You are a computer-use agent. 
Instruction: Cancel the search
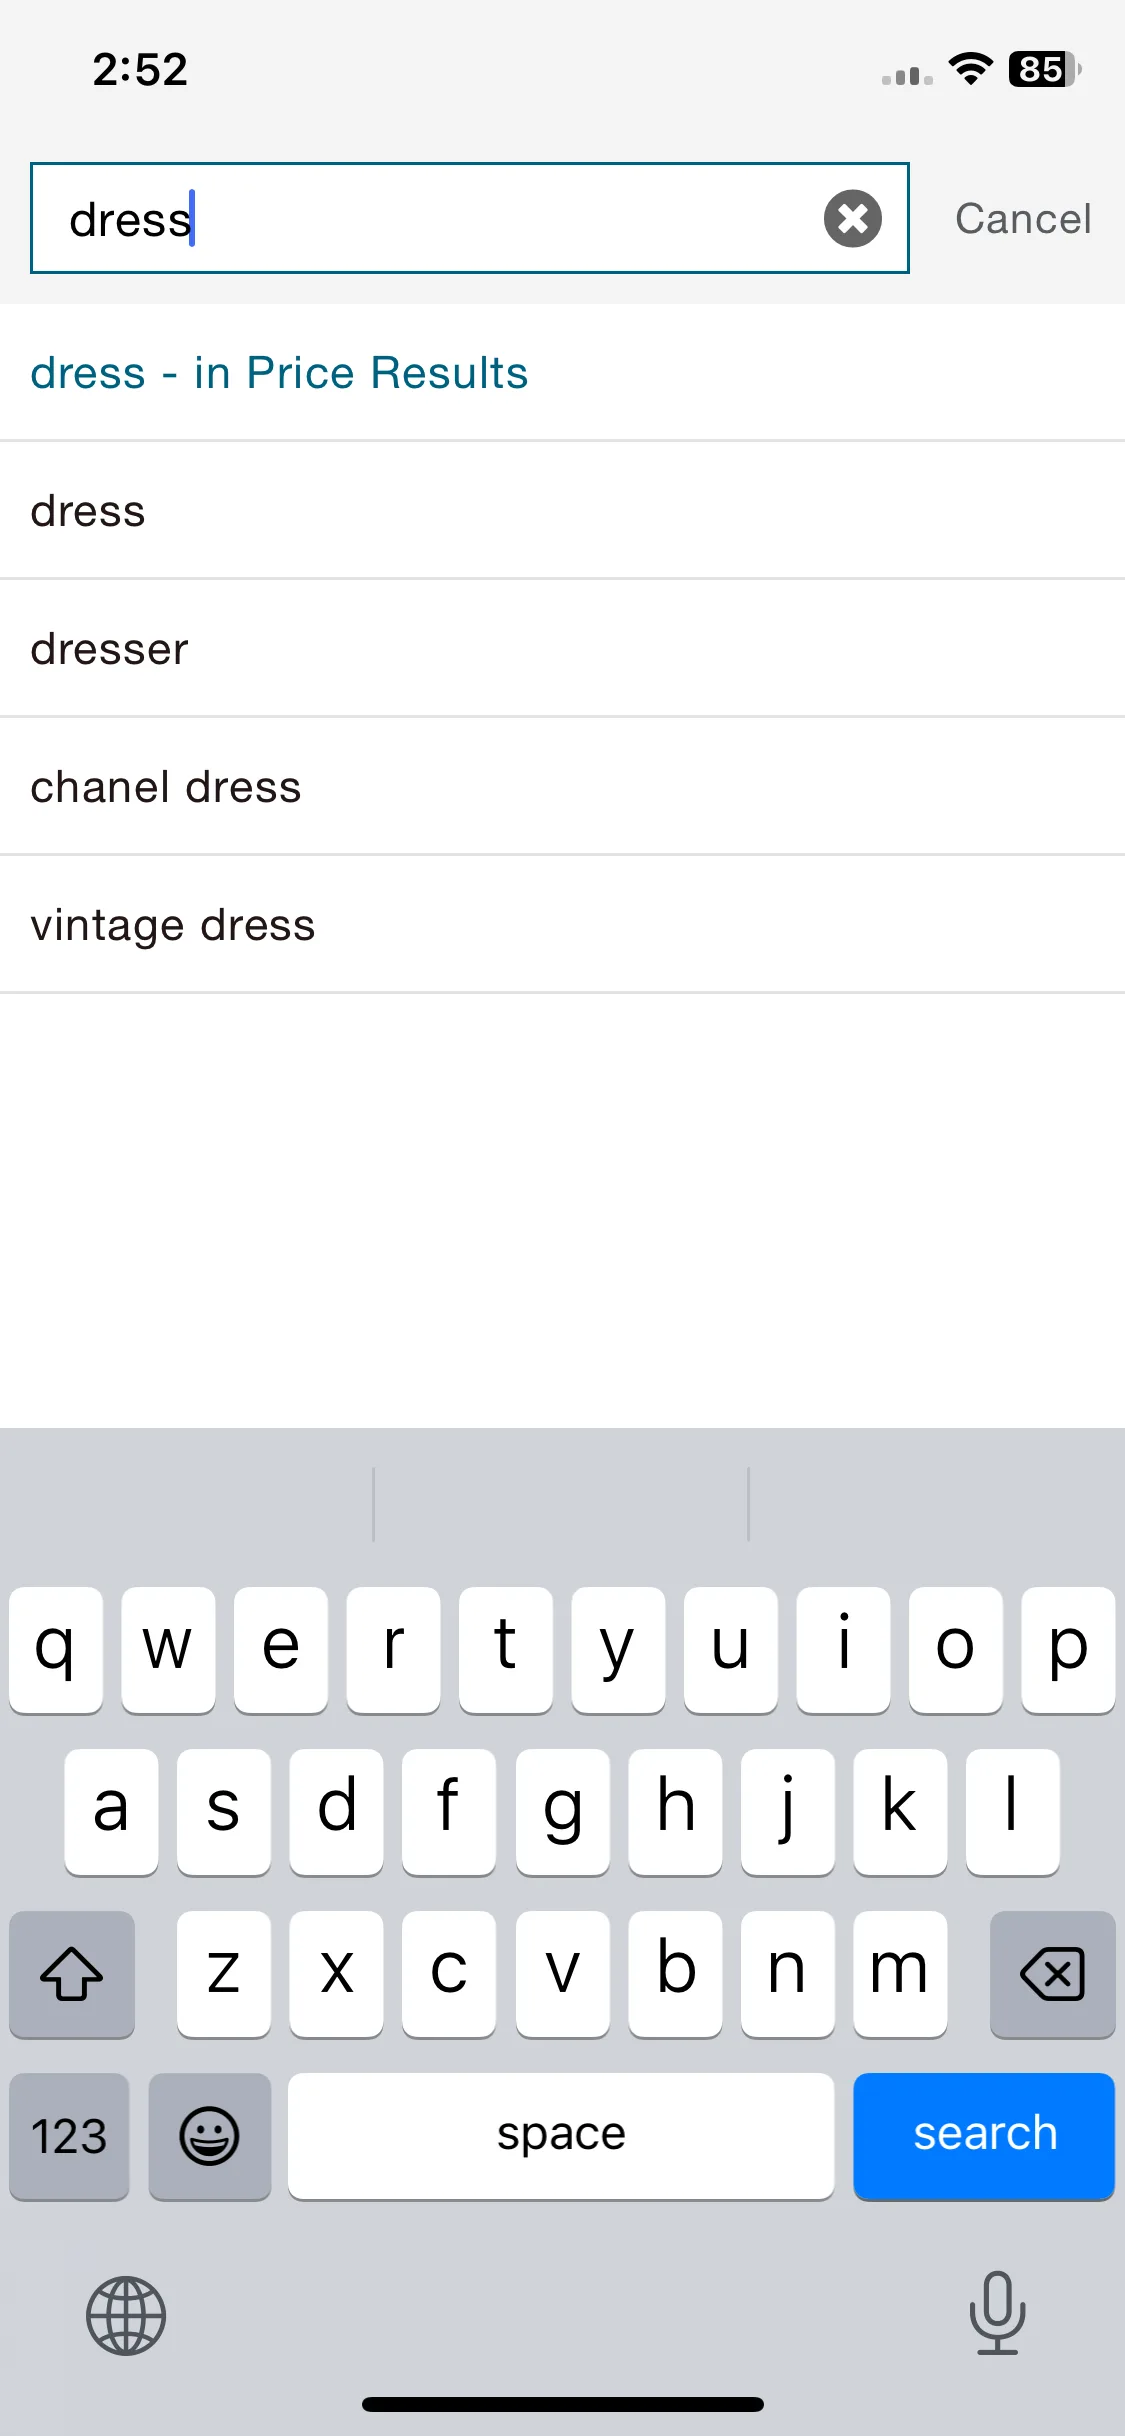tap(1023, 219)
